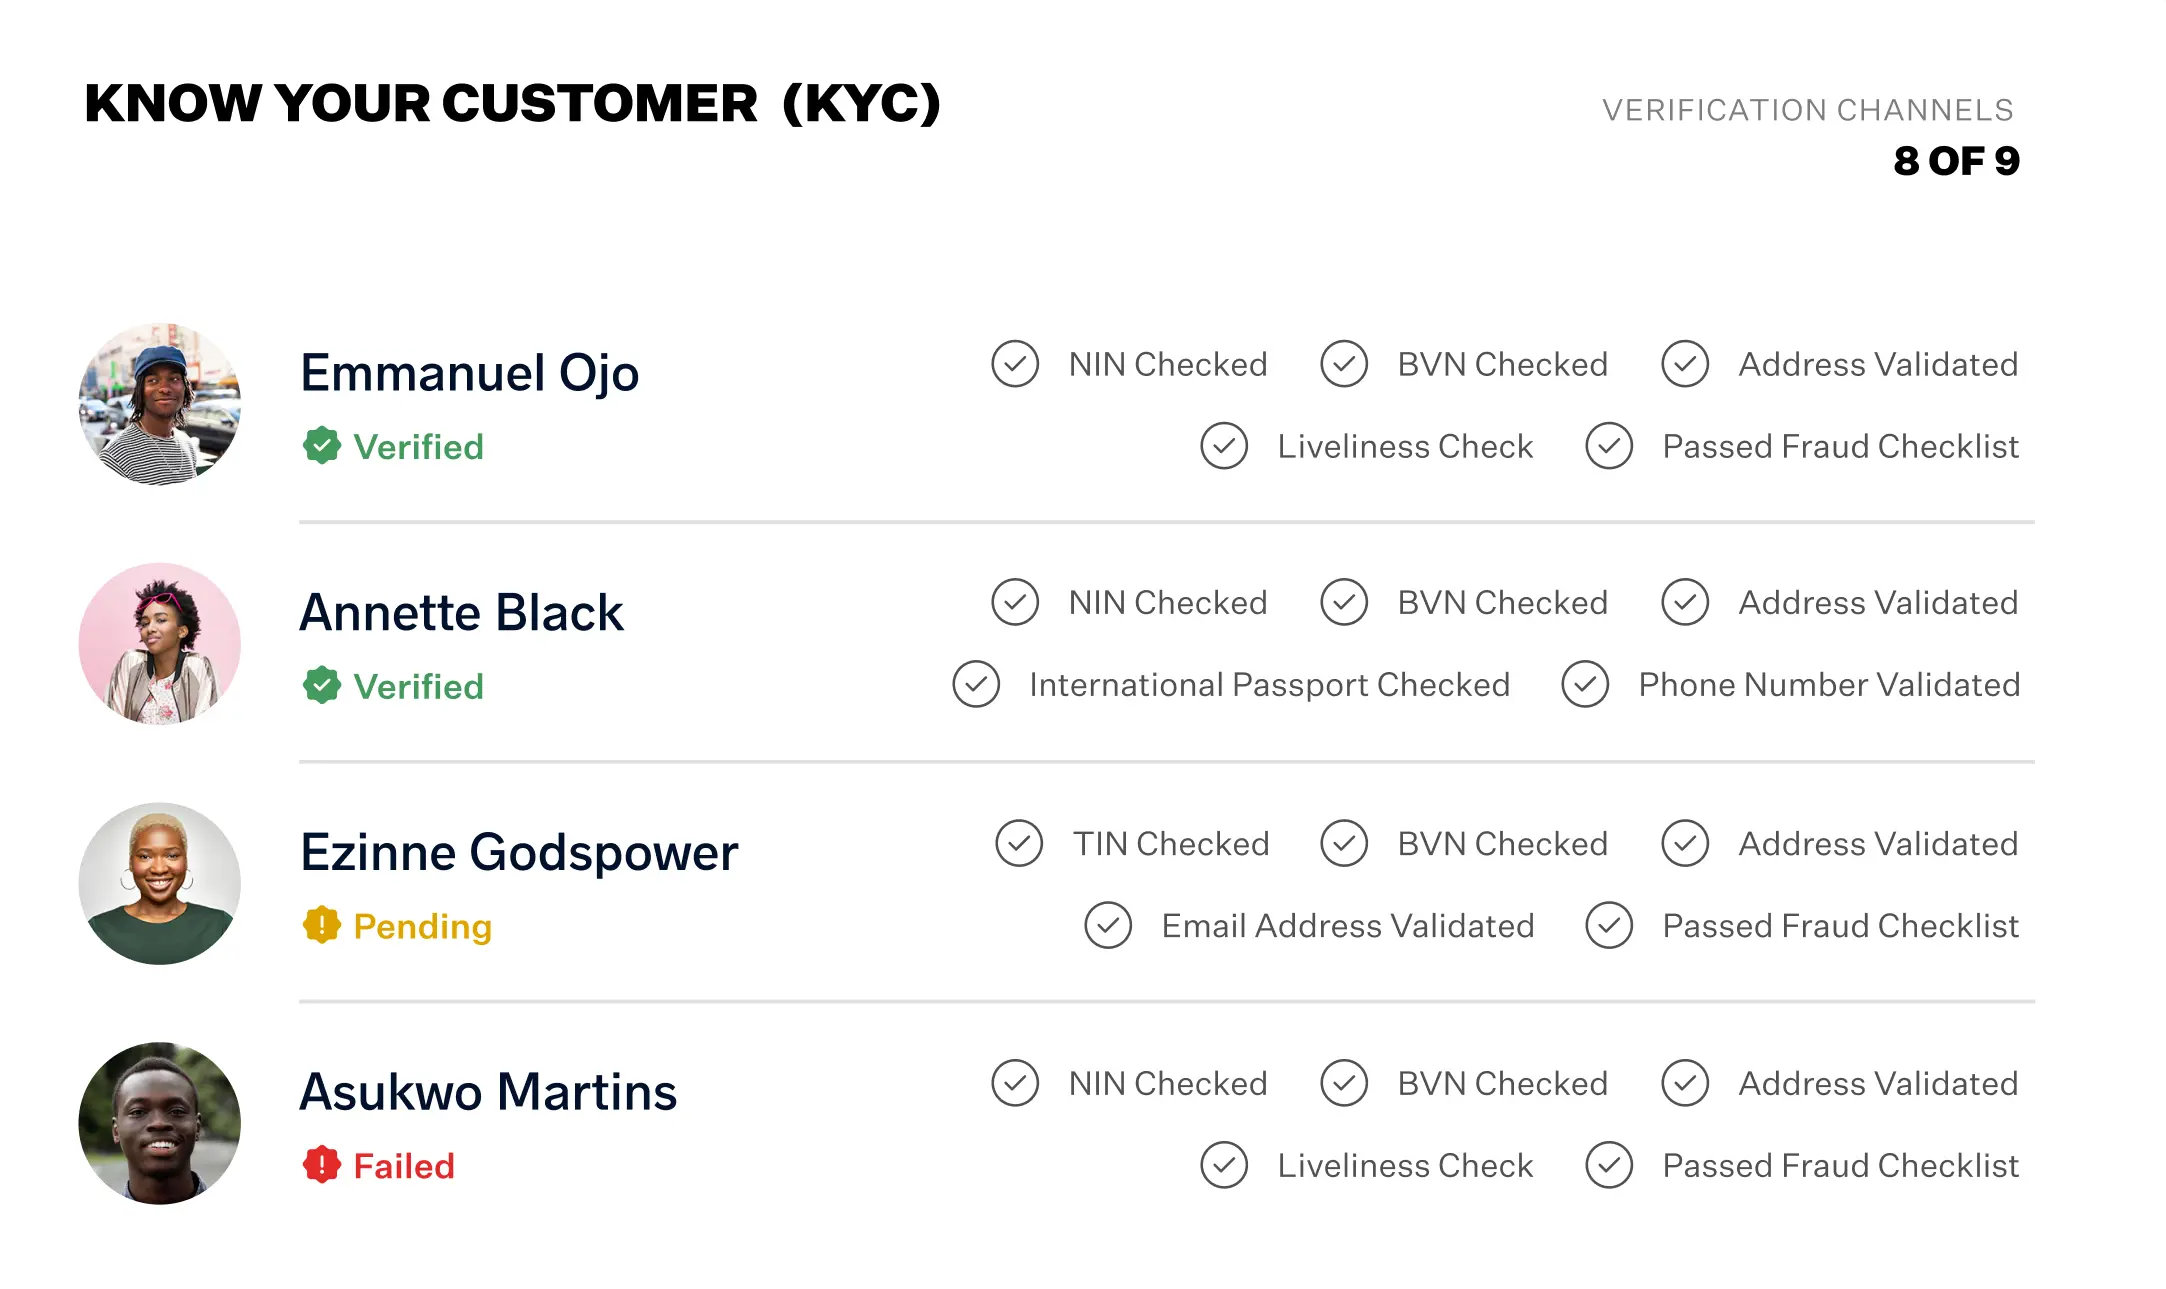Click the Phone Number Validated check icon
The image size is (2166, 1289).
[1585, 685]
